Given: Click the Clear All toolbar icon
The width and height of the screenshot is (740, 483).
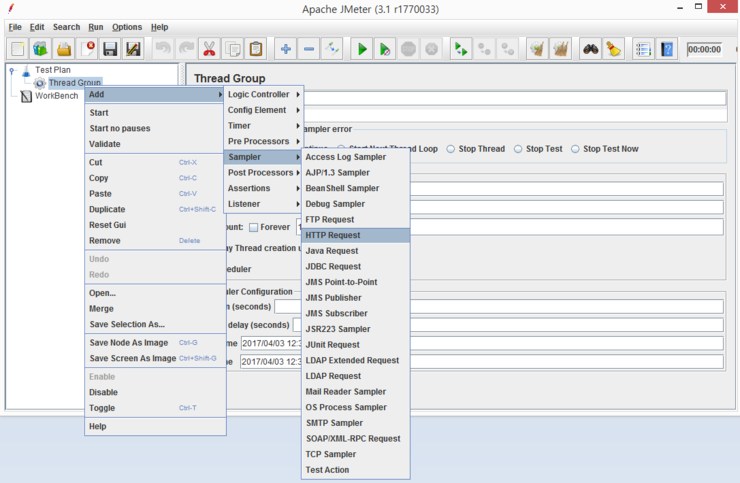Looking at the screenshot, I should coord(560,49).
